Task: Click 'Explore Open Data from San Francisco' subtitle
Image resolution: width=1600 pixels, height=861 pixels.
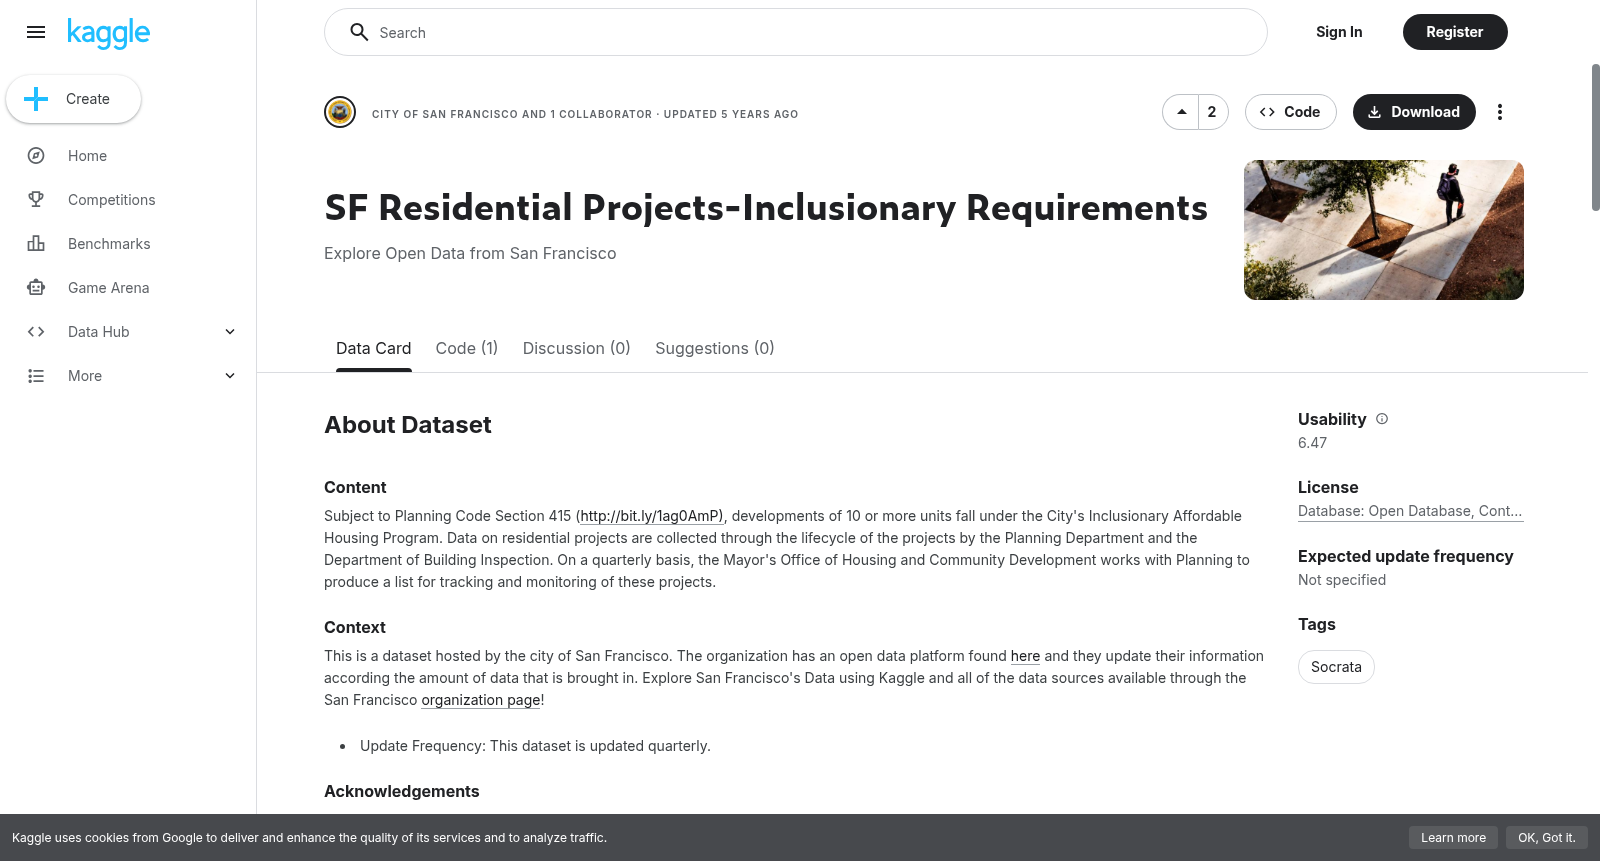Action: click(470, 253)
